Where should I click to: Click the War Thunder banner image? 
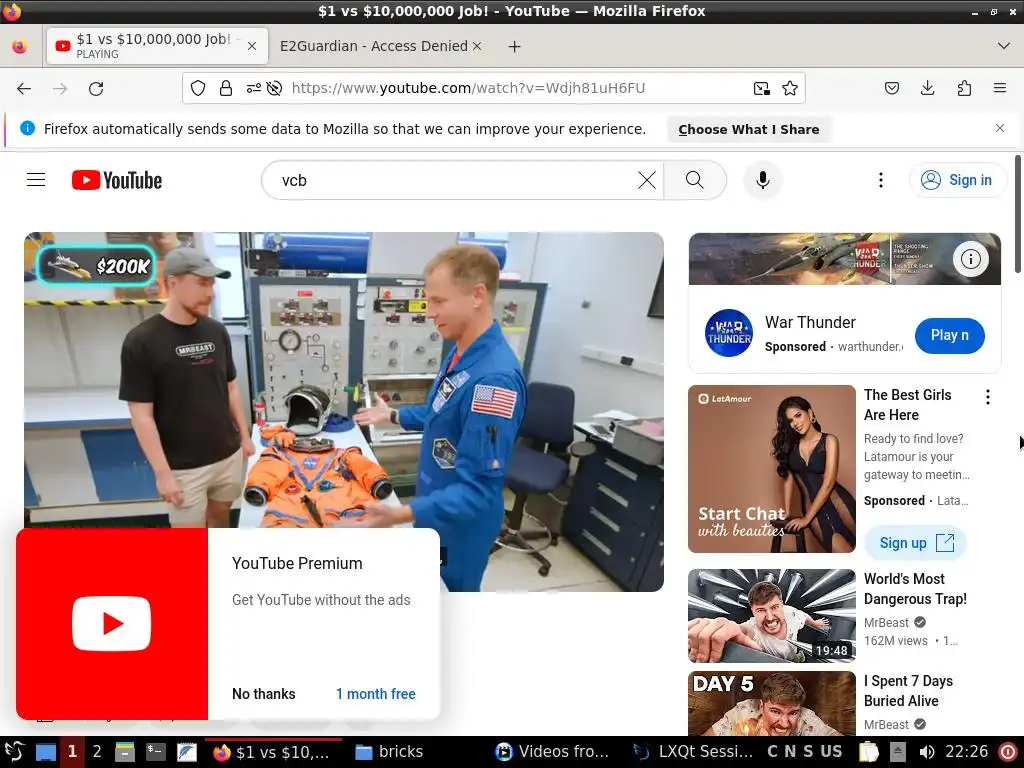(x=844, y=259)
